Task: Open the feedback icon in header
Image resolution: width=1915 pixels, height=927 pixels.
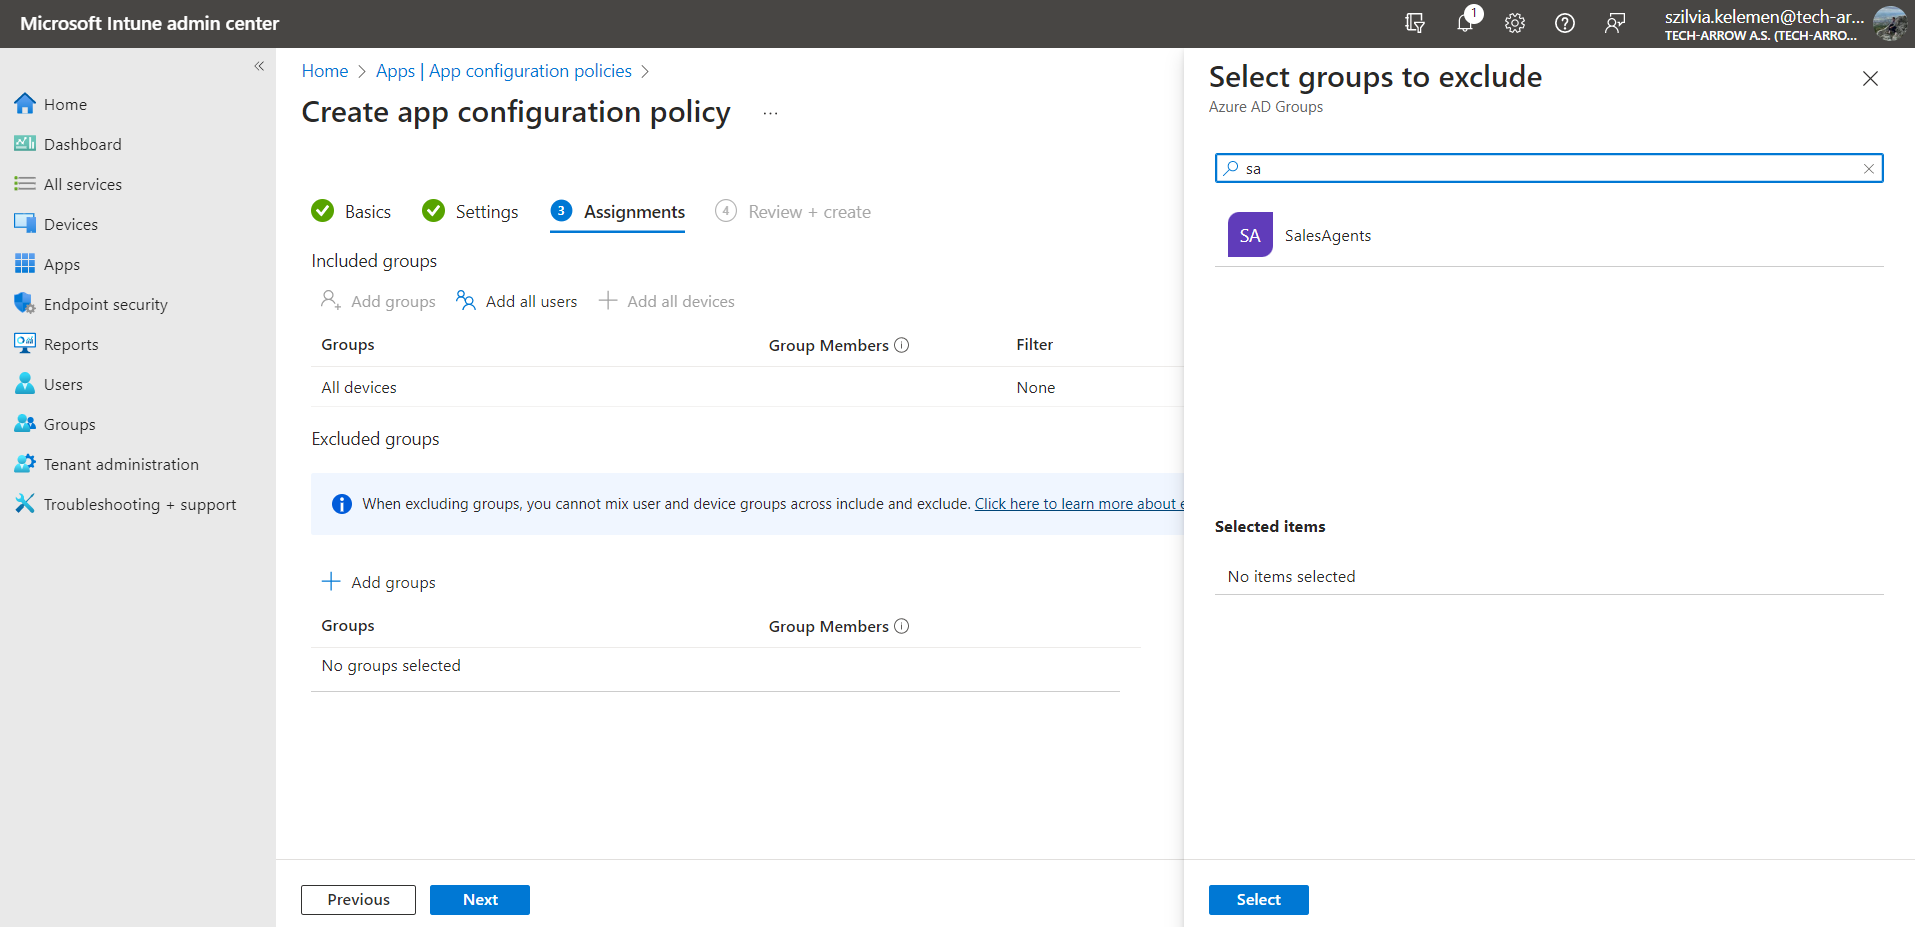Action: point(1615,23)
